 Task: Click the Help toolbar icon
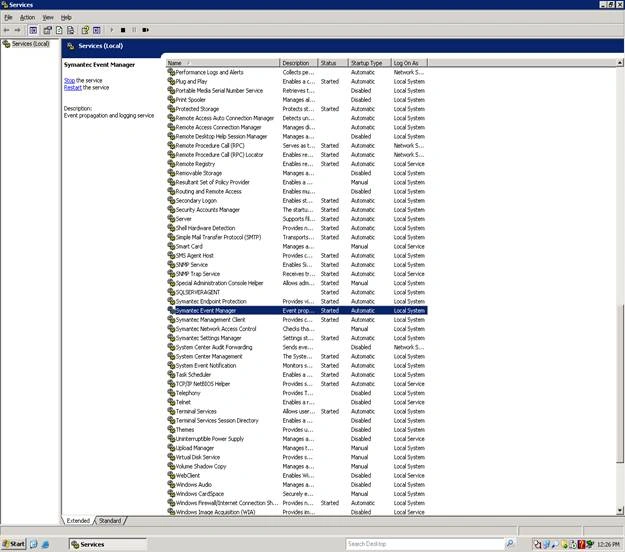85,30
